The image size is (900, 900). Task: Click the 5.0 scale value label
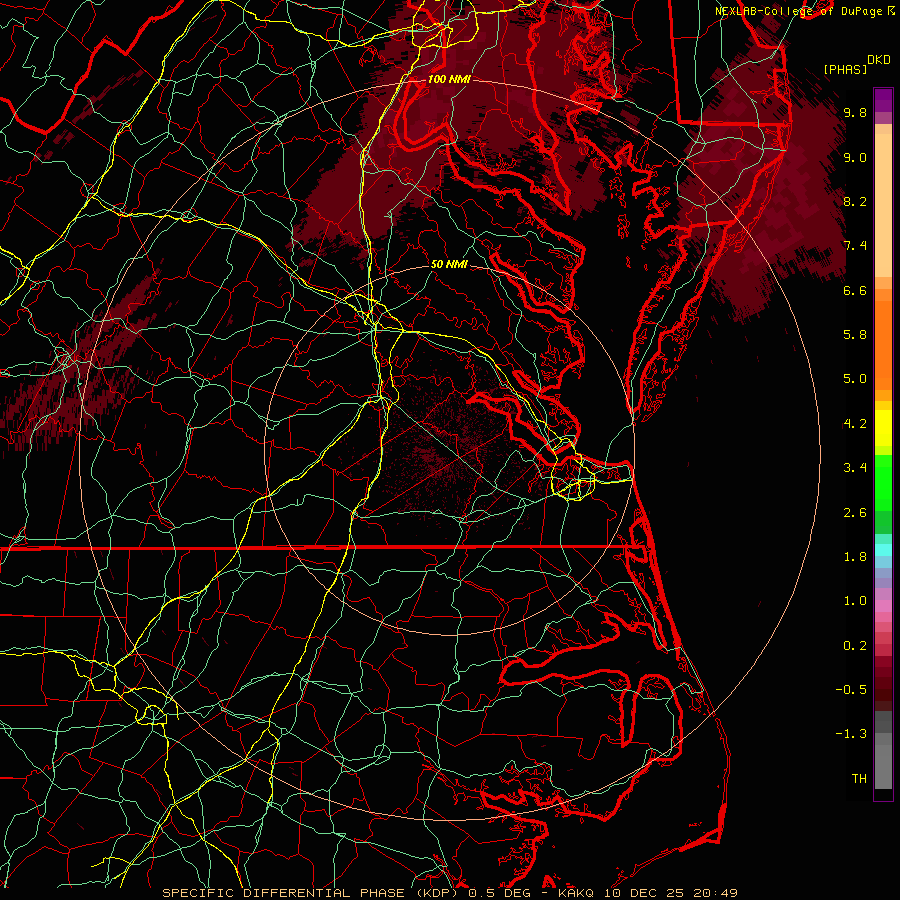855,379
